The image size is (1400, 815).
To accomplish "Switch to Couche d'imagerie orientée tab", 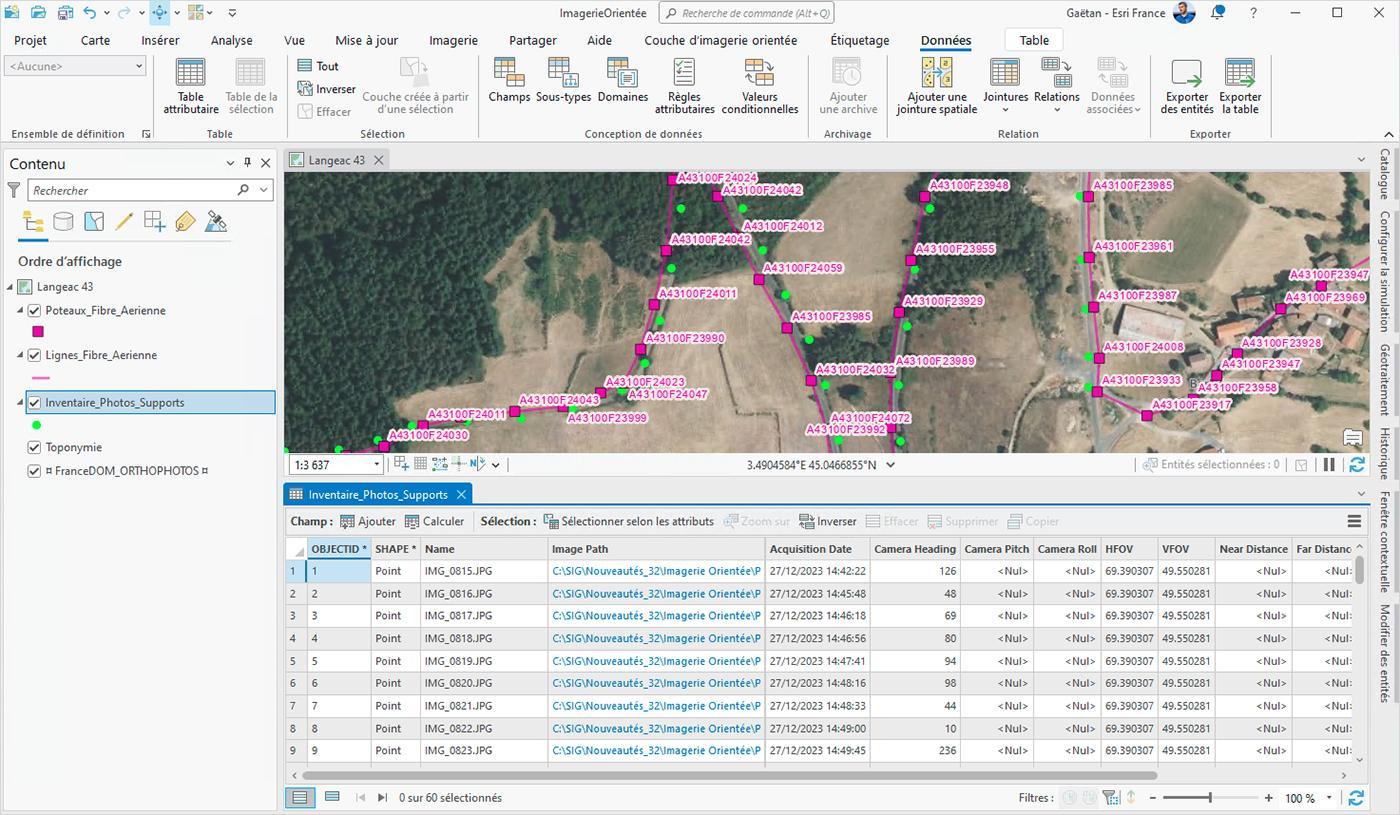I will click(x=721, y=40).
